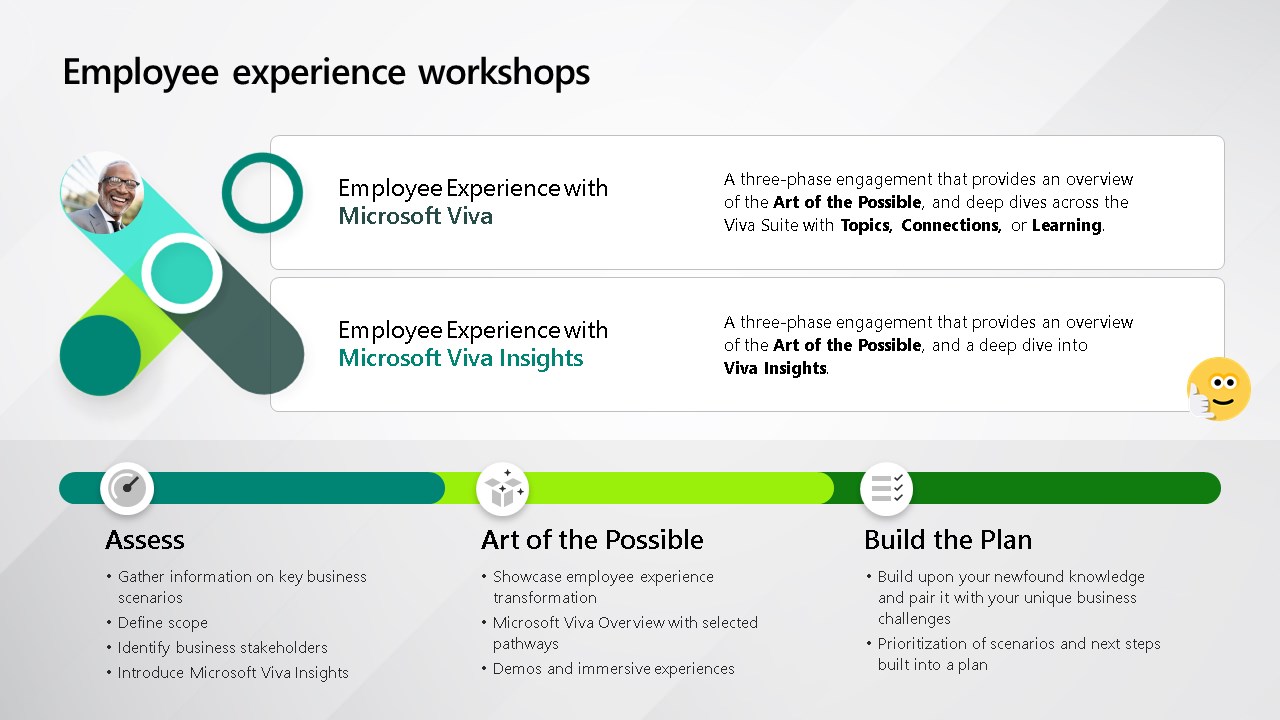Click the Build the Plan checklist icon
The height and width of the screenshot is (720, 1280).
tap(886, 488)
